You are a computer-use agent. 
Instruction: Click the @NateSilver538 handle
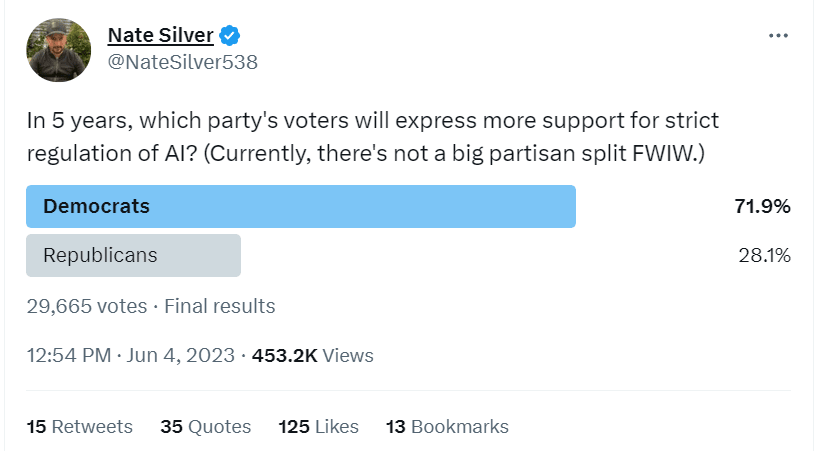pyautogui.click(x=182, y=62)
